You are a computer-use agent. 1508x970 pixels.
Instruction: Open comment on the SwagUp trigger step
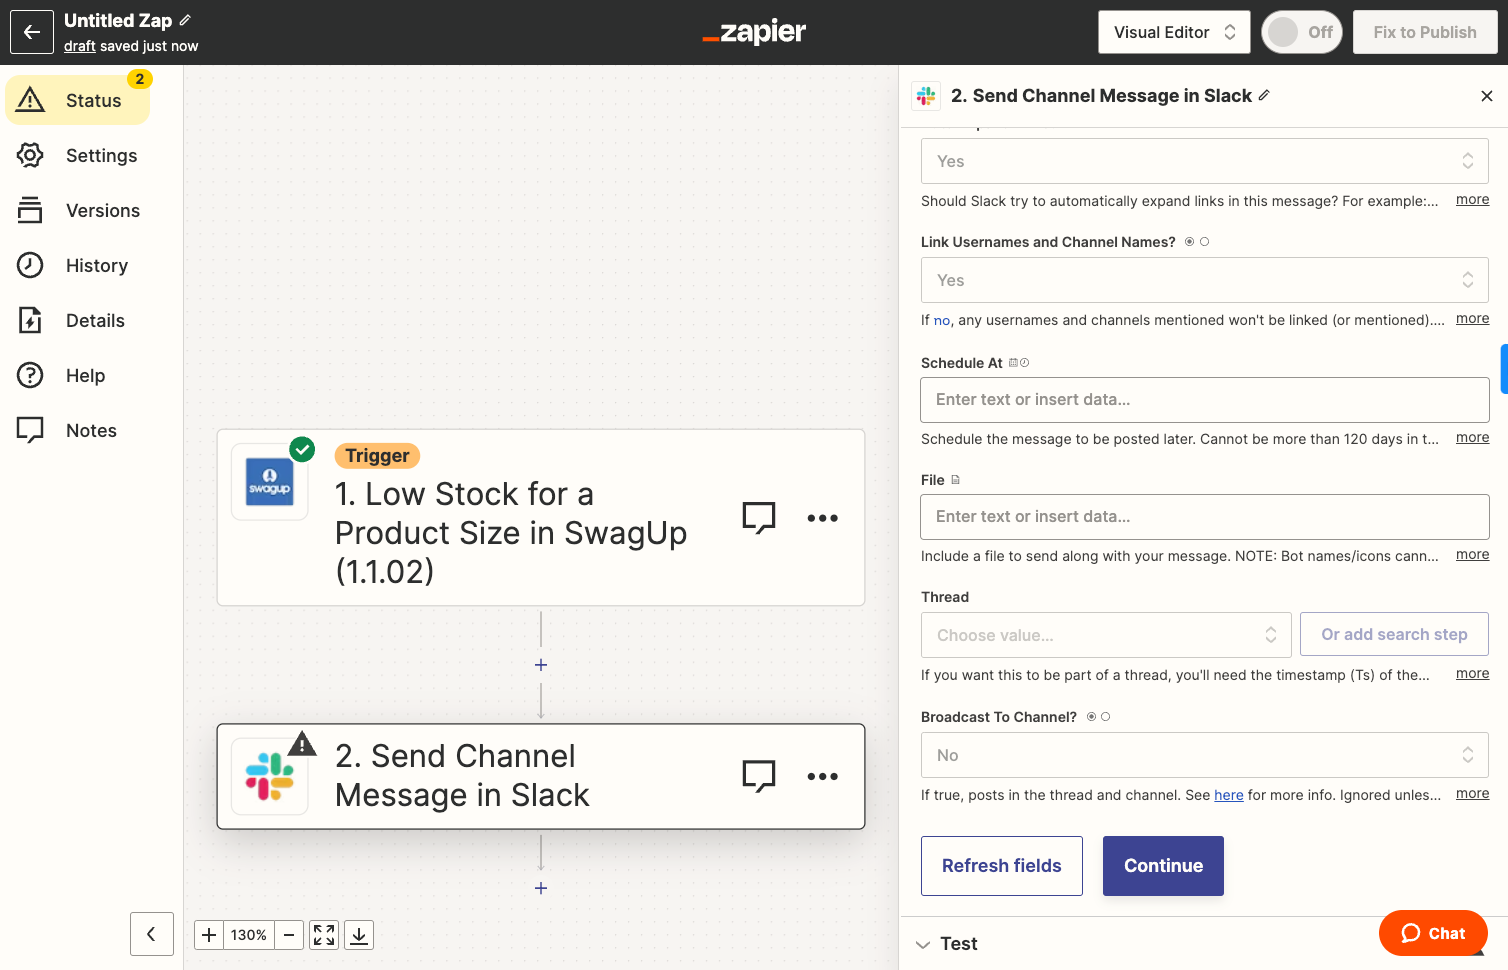coord(759,518)
